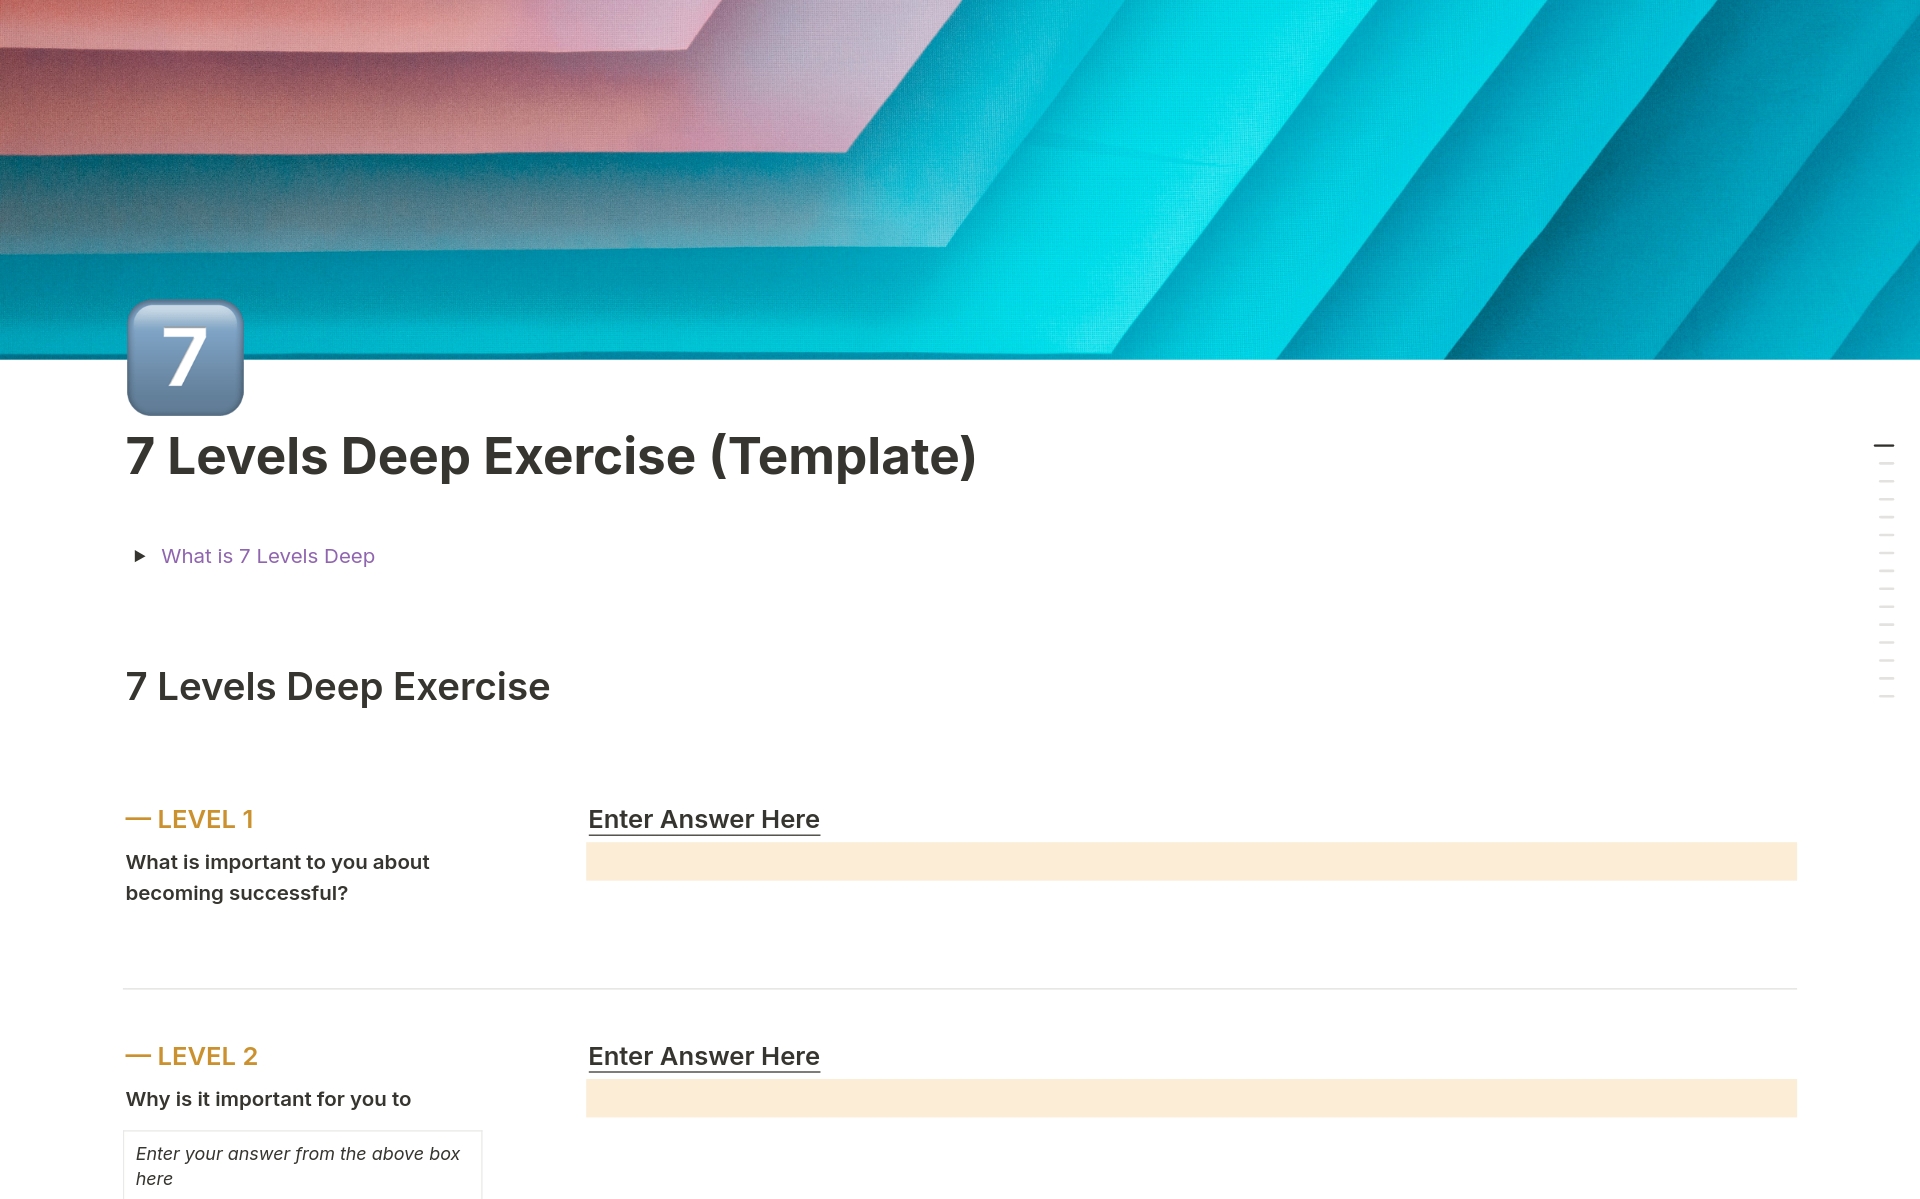
Task: Click the callout saying Enter your answer from above
Action: click(x=302, y=1164)
